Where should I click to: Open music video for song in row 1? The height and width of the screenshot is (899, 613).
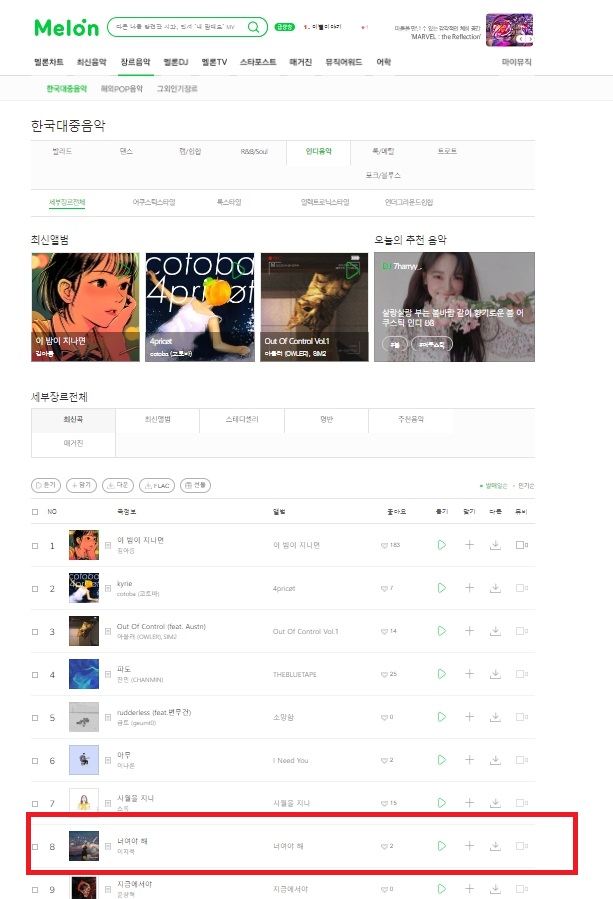tap(521, 545)
